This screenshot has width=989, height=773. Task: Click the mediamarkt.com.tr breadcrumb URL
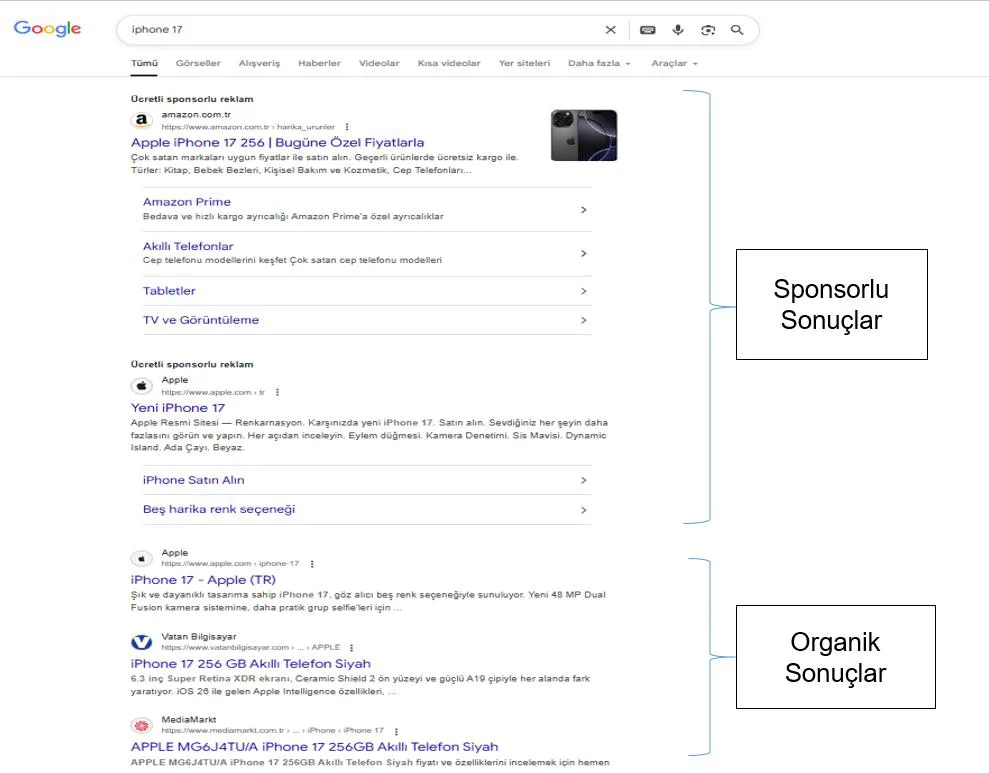pyautogui.click(x=272, y=730)
